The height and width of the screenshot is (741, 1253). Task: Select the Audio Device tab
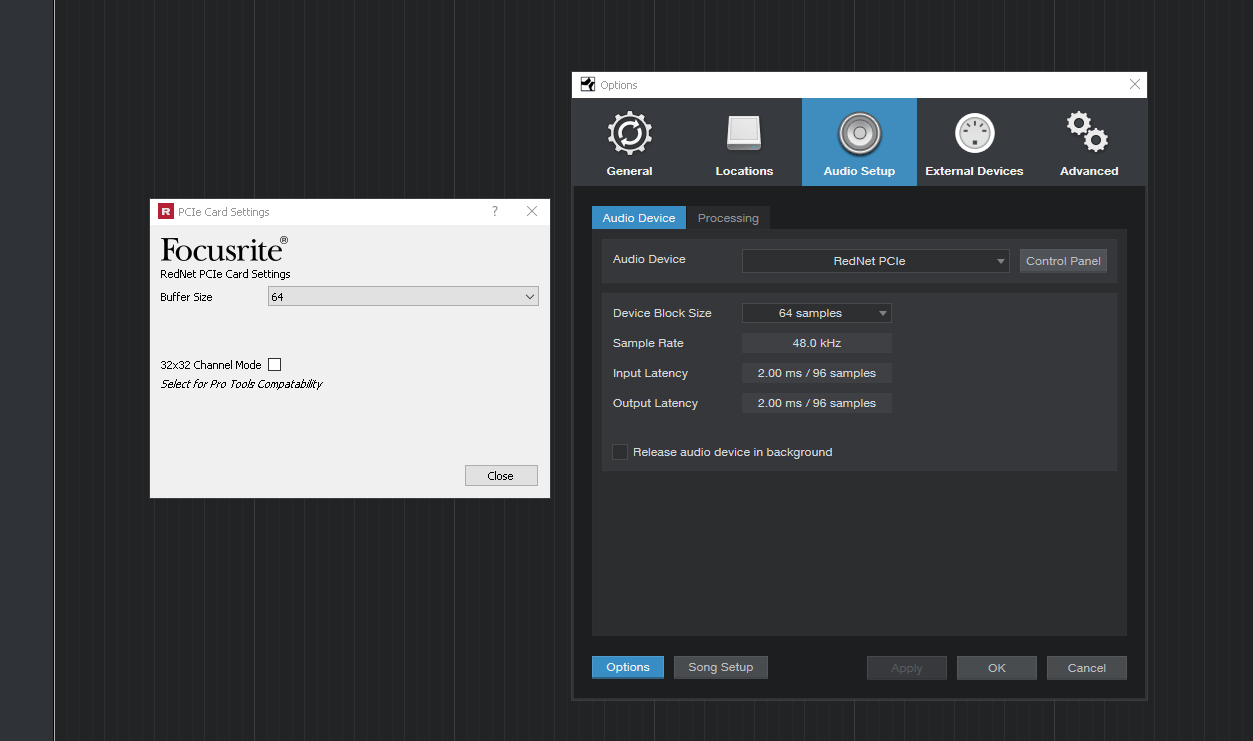(x=639, y=218)
